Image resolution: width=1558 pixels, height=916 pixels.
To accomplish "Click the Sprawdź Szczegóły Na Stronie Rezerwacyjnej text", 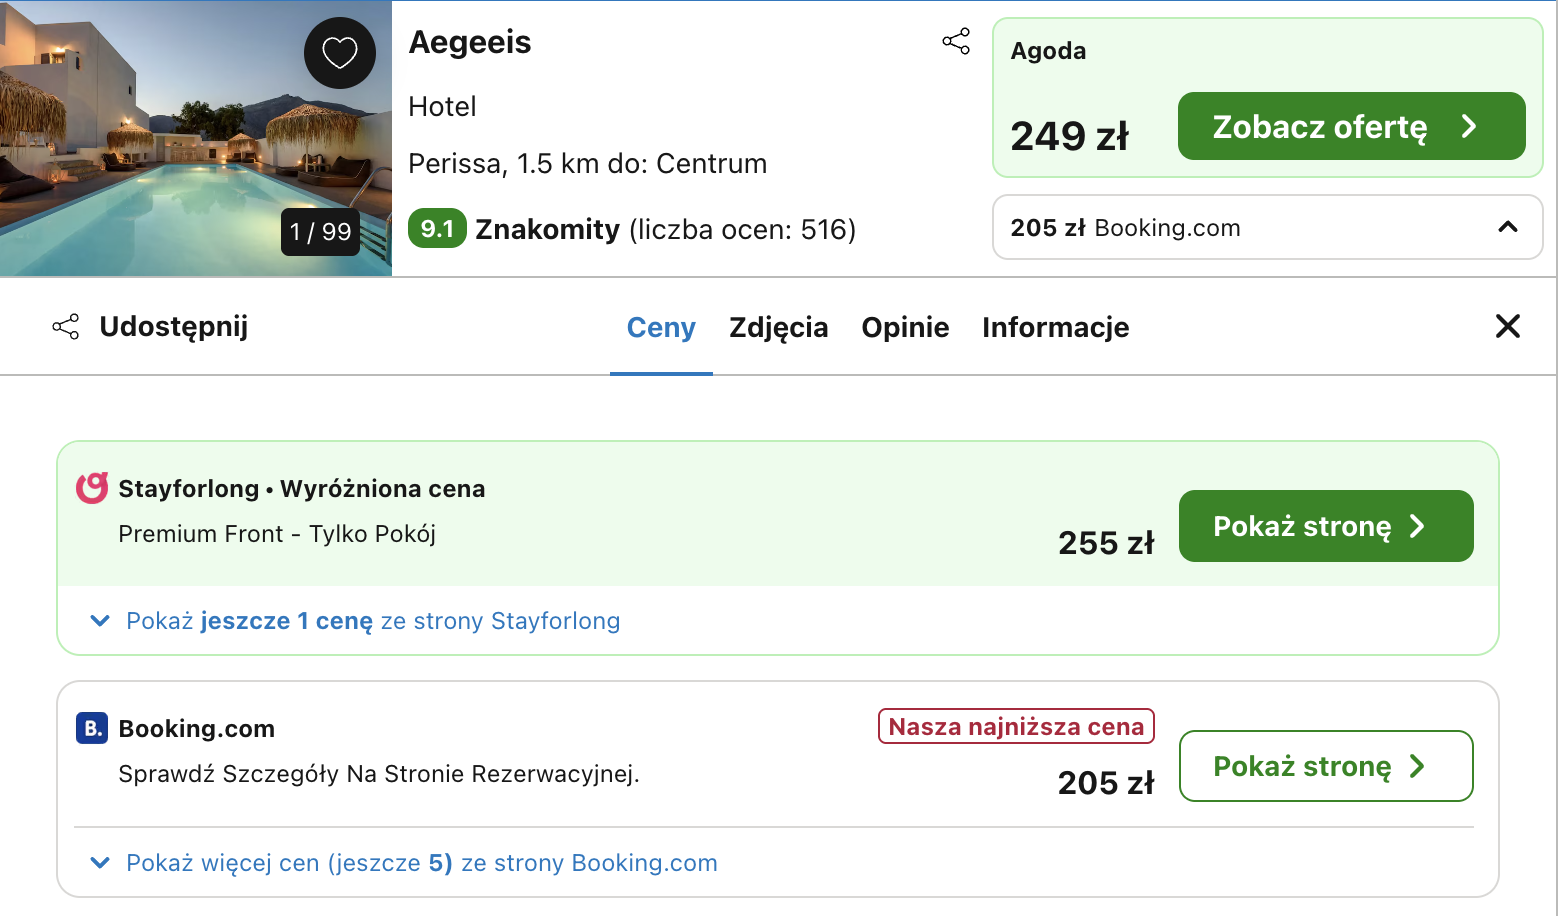I will [x=379, y=774].
